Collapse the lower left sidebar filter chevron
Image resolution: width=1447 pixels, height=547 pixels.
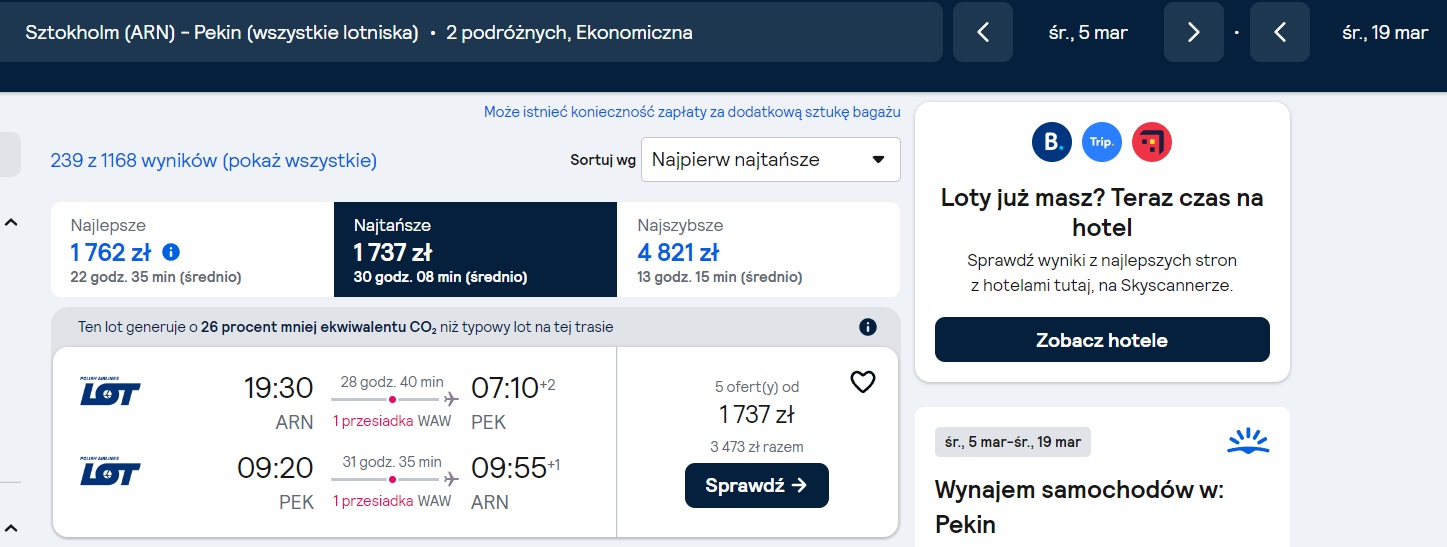[x=11, y=527]
